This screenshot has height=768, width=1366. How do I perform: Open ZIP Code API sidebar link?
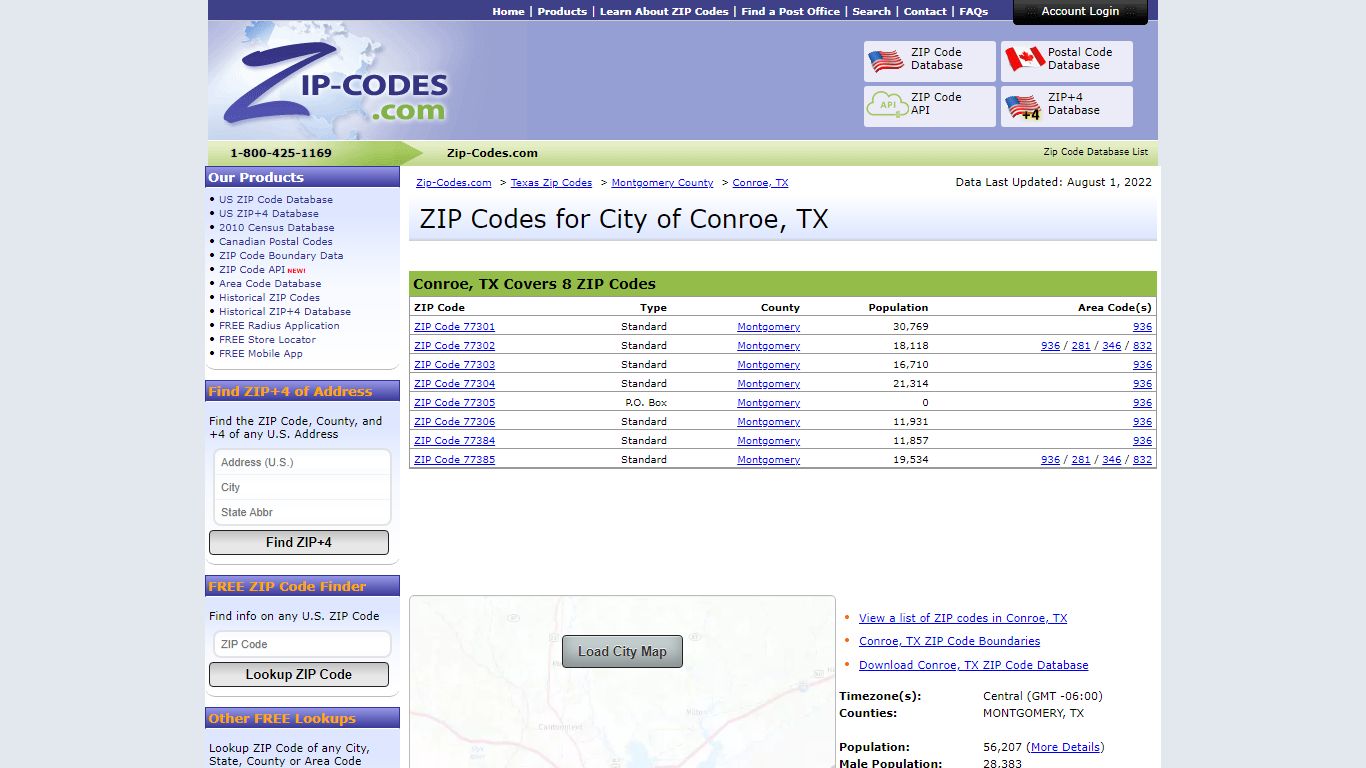pyautogui.click(x=252, y=270)
